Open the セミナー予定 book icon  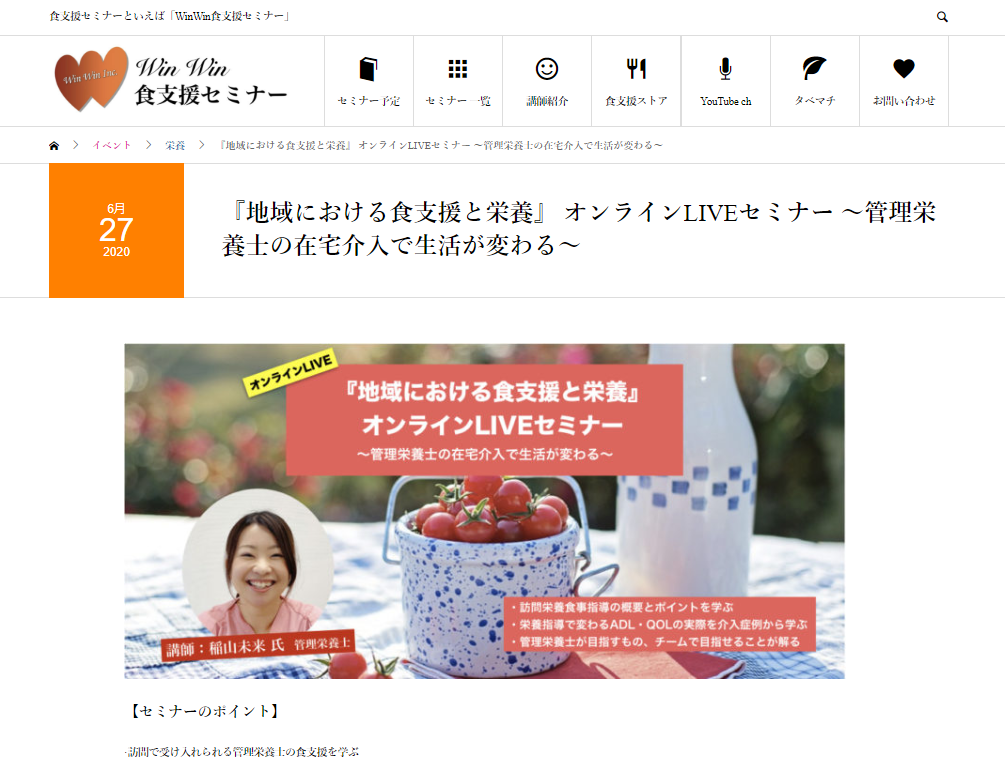point(369,69)
